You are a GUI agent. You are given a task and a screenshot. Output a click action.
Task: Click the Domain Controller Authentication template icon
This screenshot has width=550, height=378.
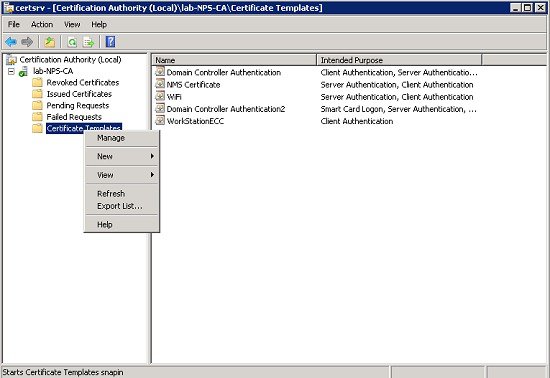(x=160, y=72)
